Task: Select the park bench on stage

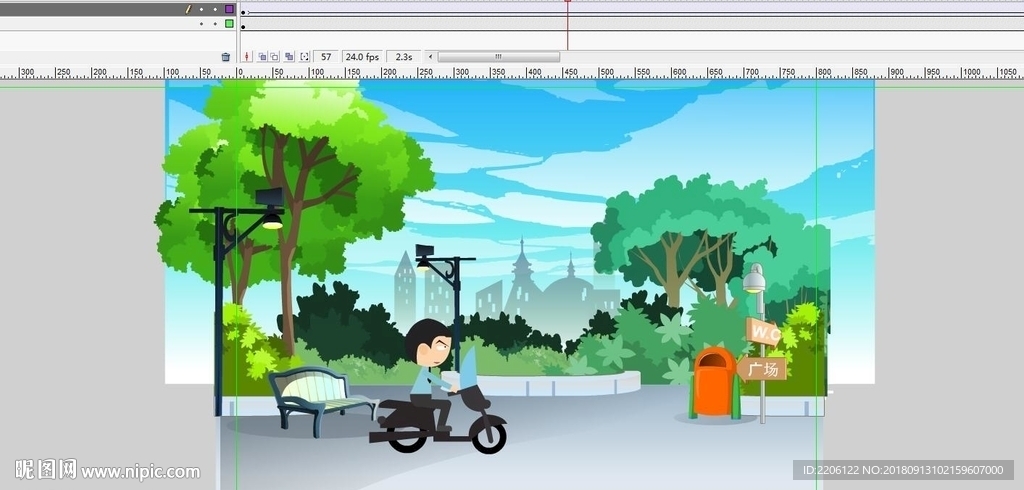Action: pos(323,400)
